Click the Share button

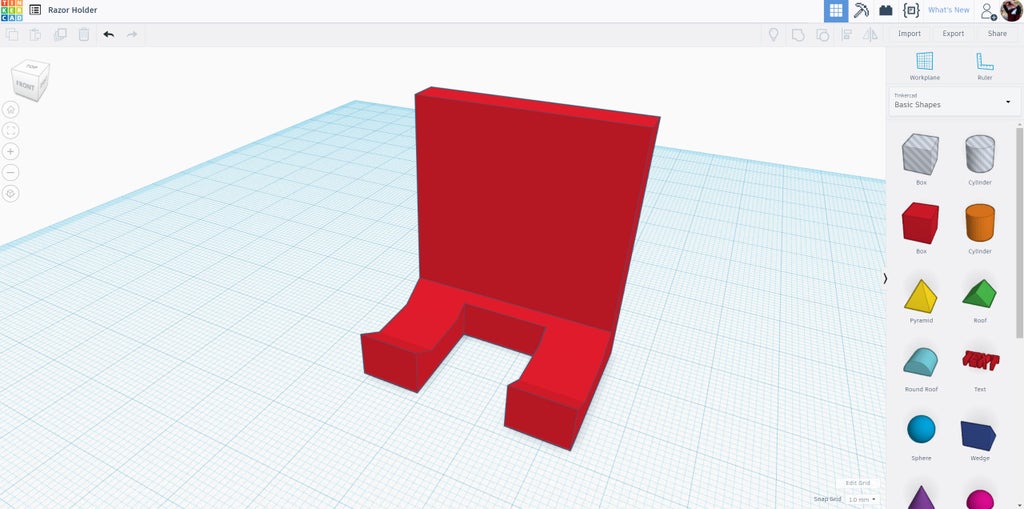pyautogui.click(x=997, y=34)
